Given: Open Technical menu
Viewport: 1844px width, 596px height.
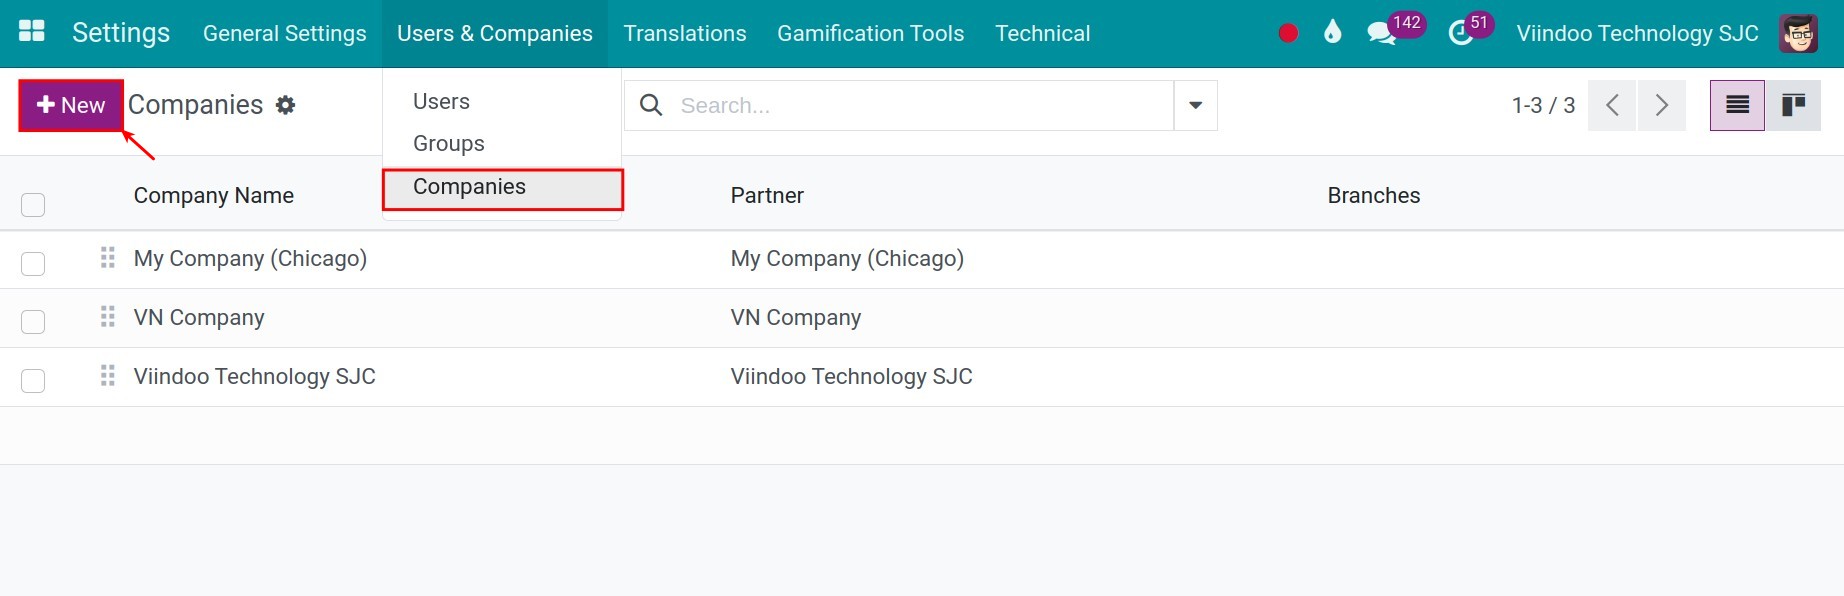Looking at the screenshot, I should [x=1043, y=33].
